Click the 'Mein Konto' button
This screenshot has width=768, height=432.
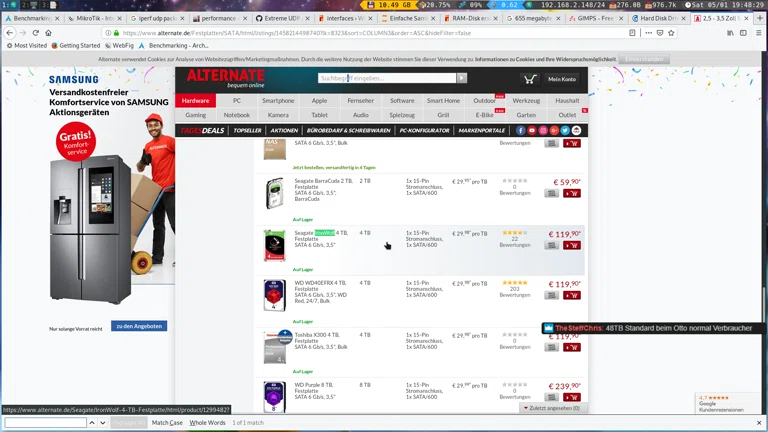point(561,79)
